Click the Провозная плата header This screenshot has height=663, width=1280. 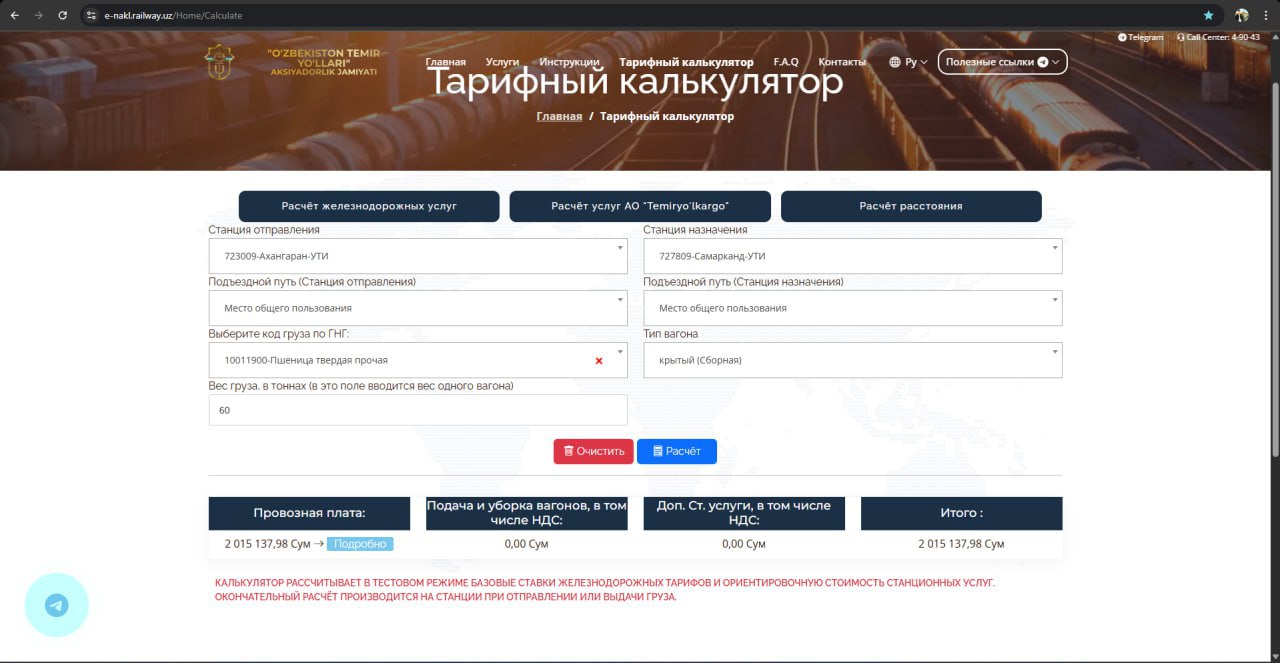[309, 513]
